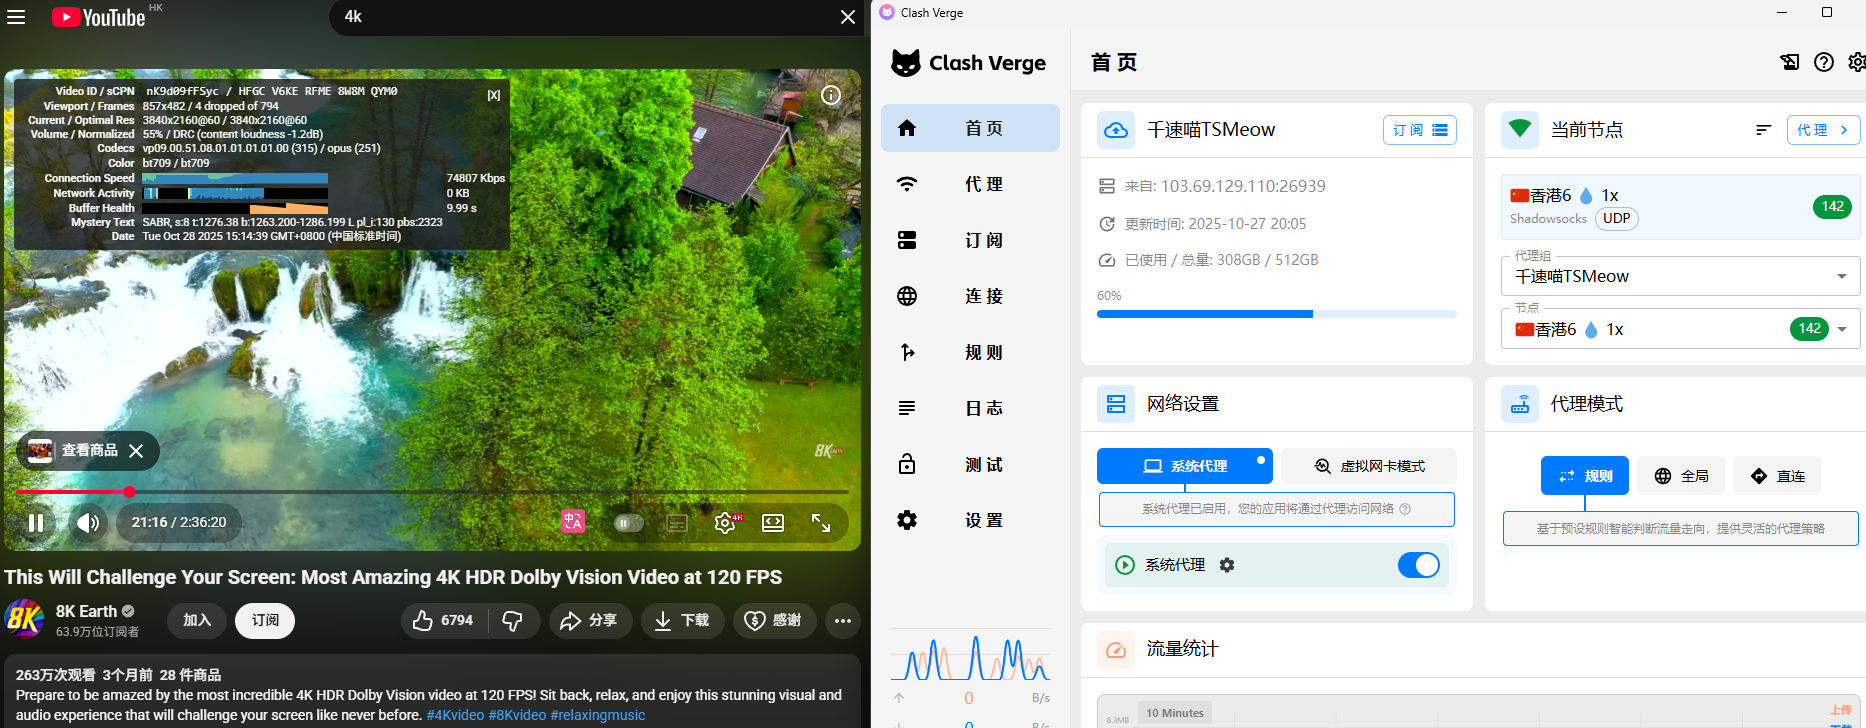Open YouTube player settings gear
Image resolution: width=1866 pixels, height=728 pixels.
pos(725,522)
